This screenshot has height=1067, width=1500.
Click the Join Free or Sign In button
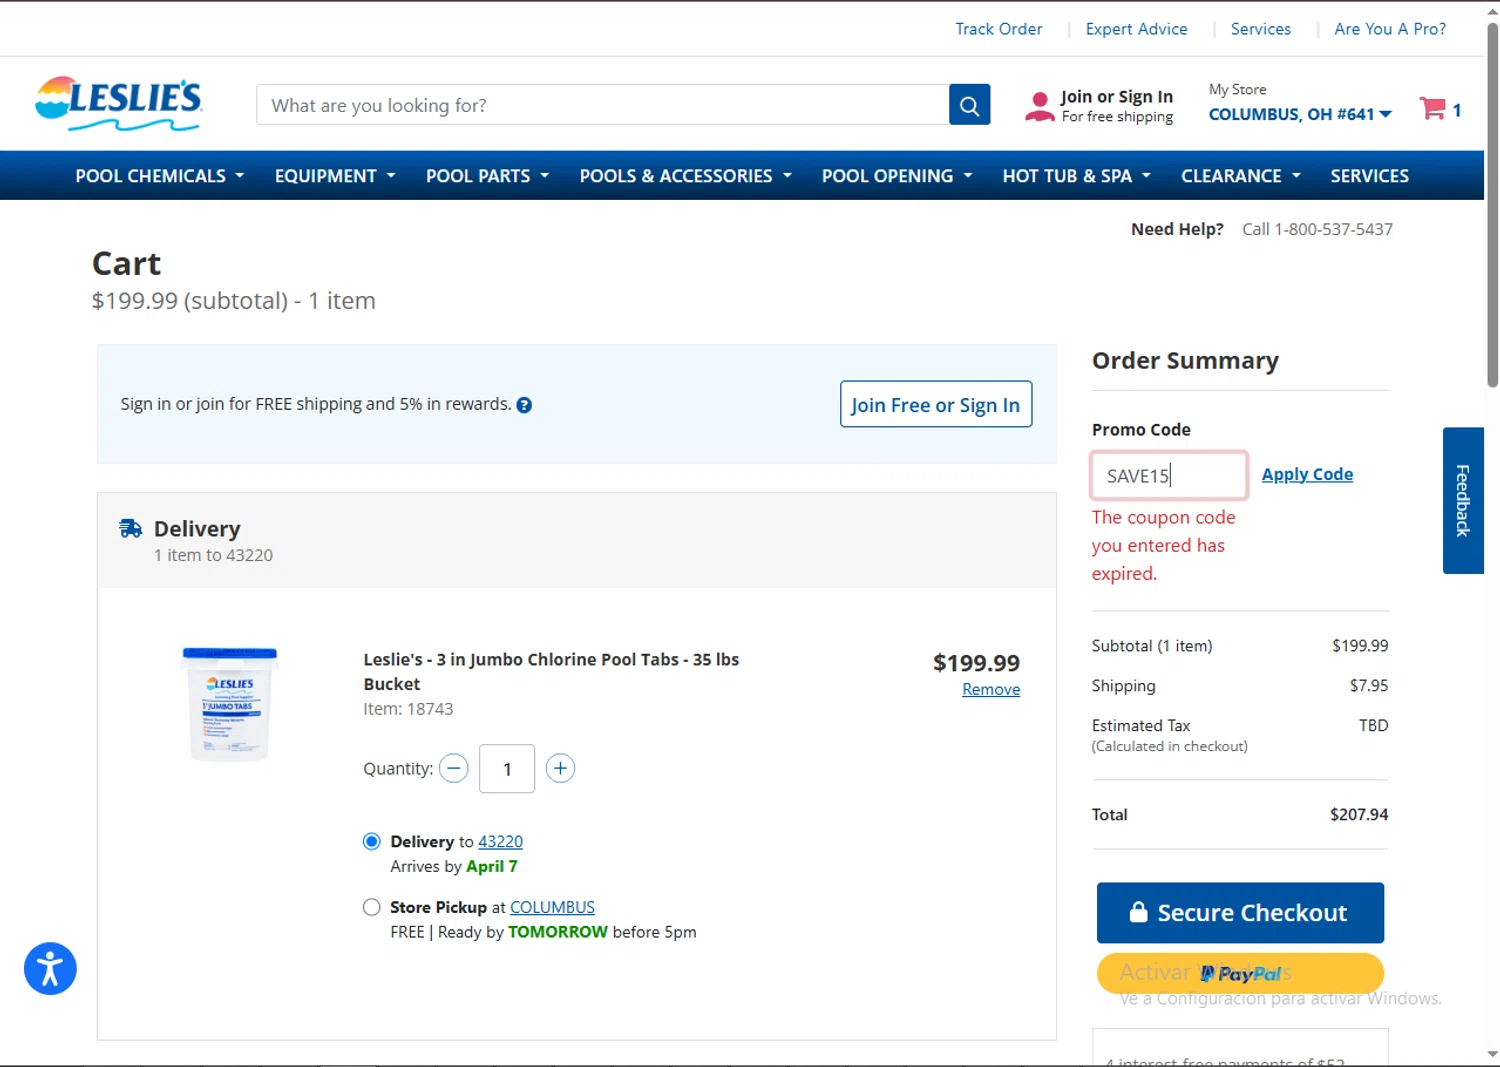tap(936, 404)
